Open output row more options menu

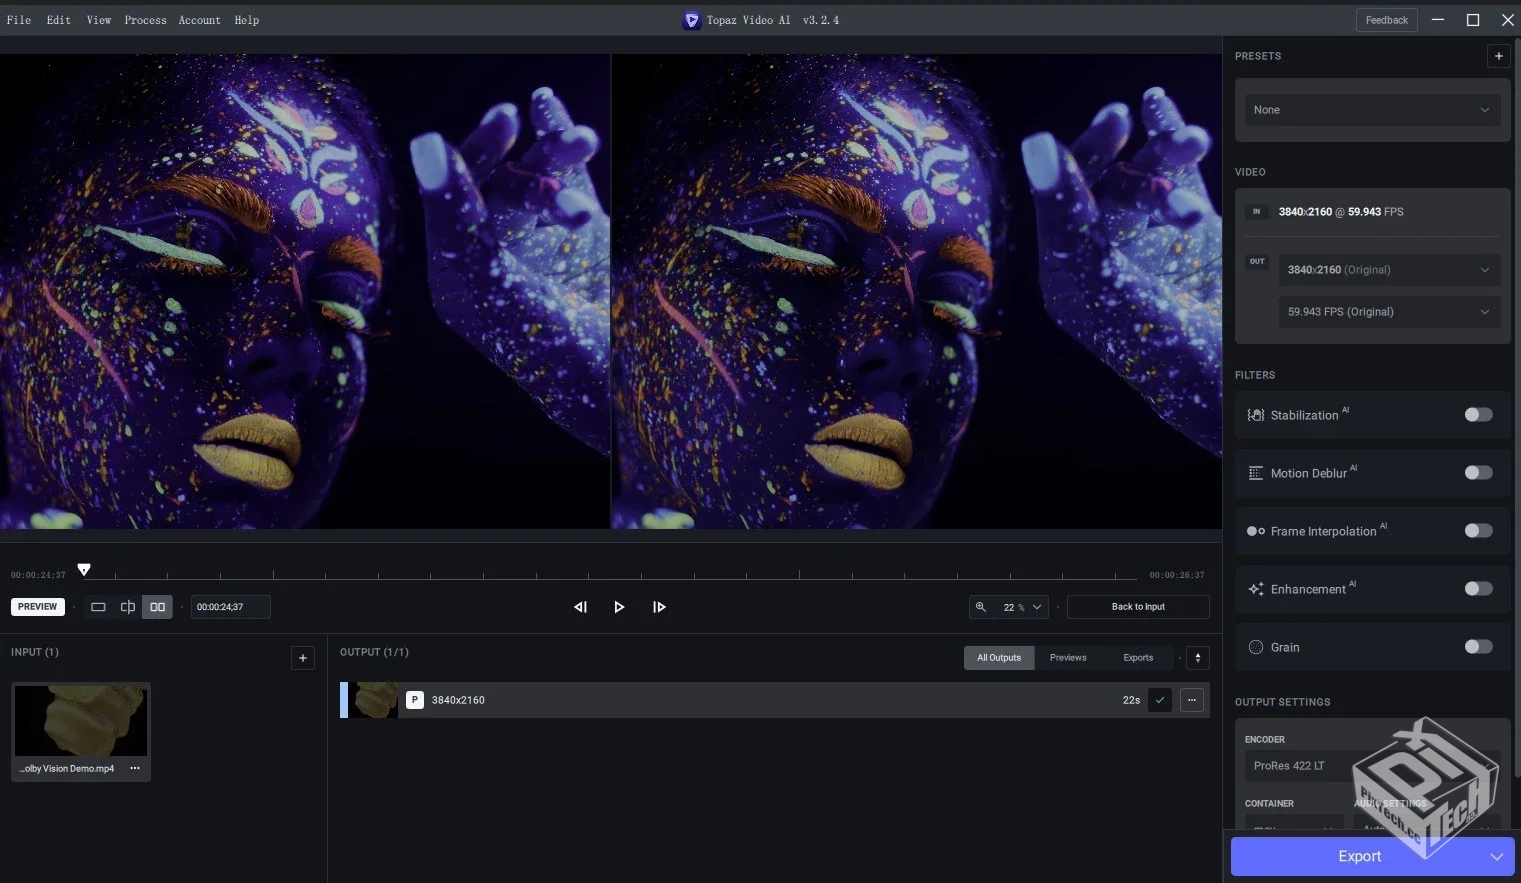[1192, 700]
